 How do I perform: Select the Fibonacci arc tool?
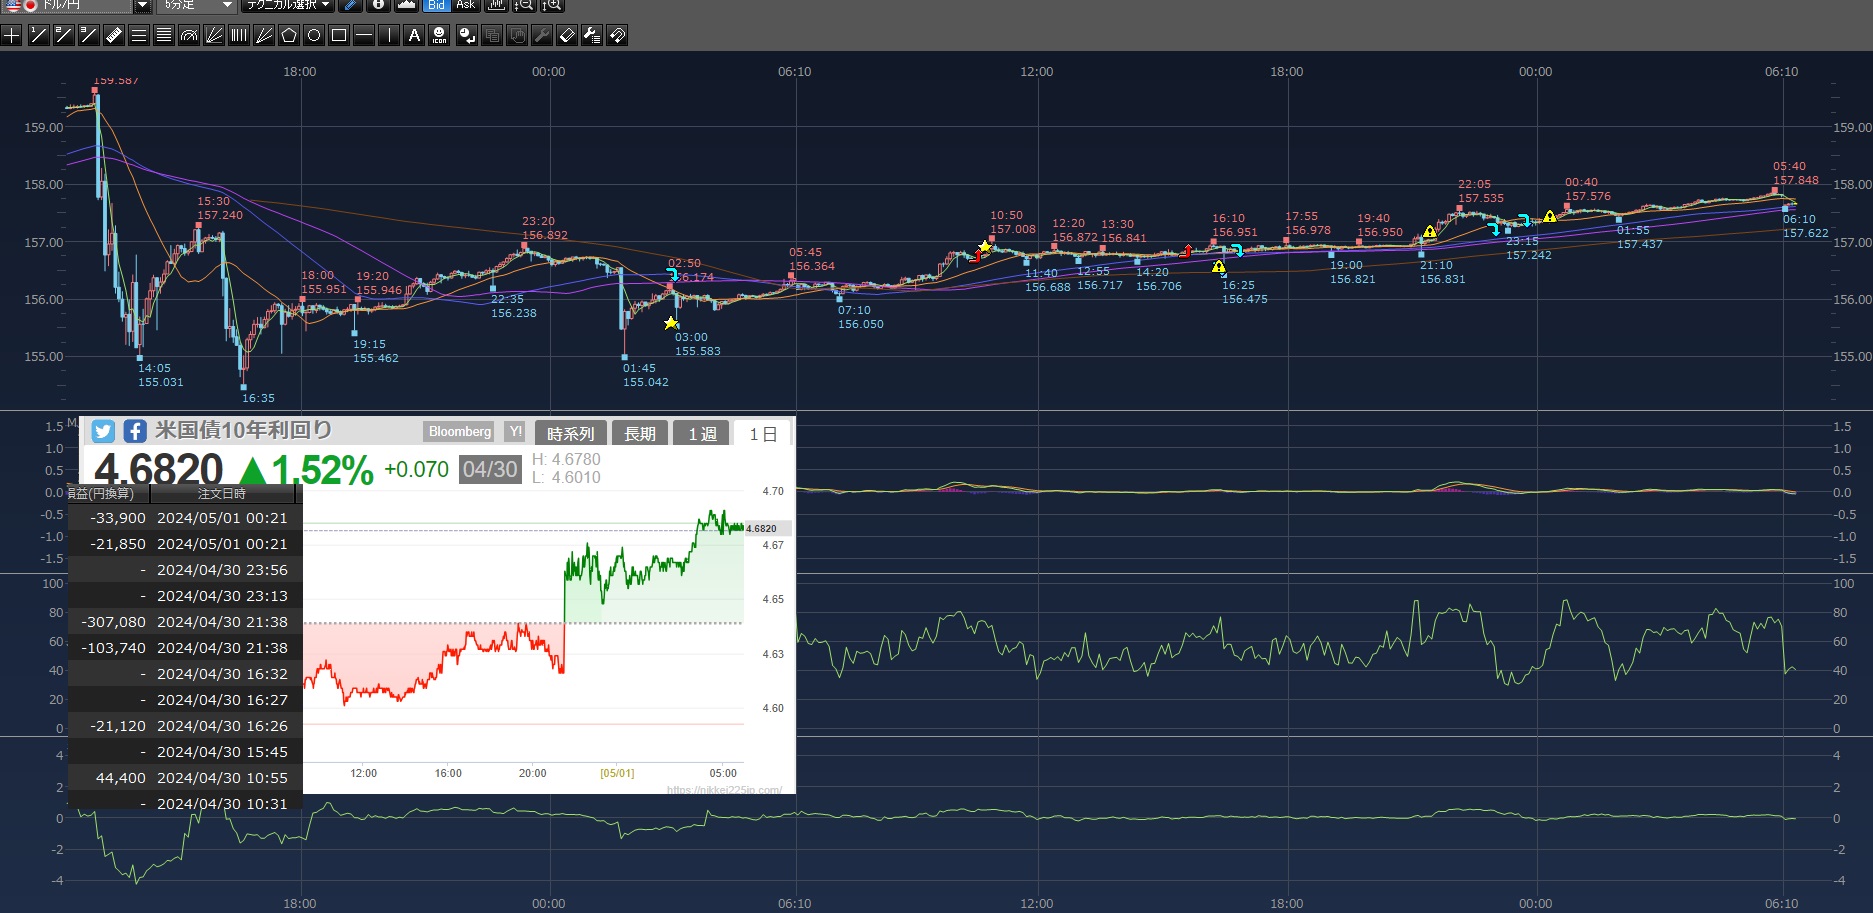click(189, 36)
